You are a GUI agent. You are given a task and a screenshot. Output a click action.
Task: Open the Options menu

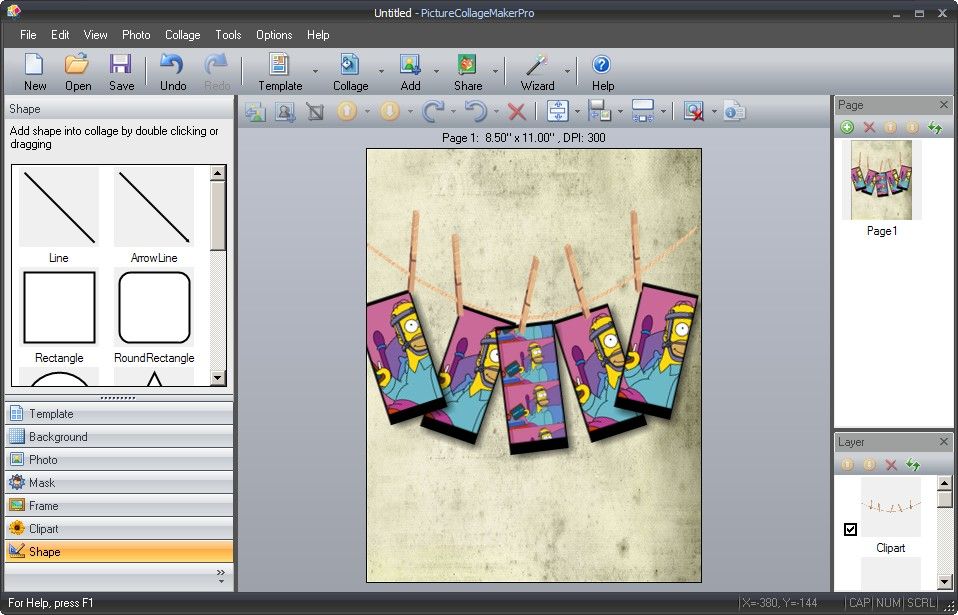pos(274,34)
